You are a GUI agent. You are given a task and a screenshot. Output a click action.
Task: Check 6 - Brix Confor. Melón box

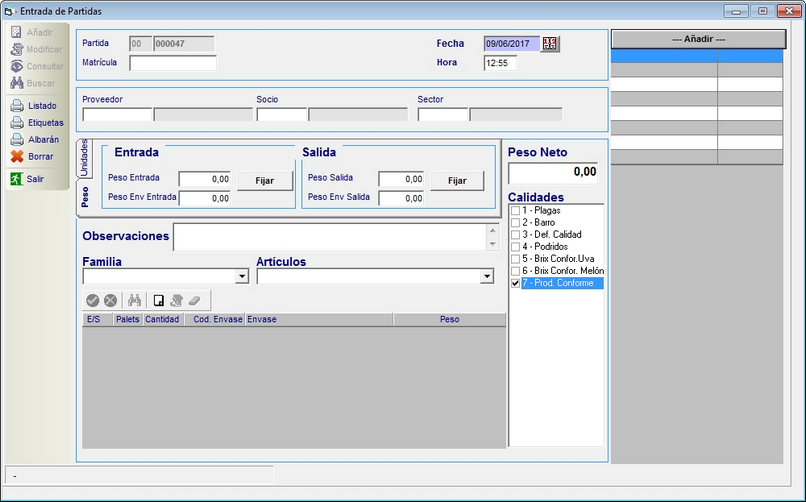(515, 271)
